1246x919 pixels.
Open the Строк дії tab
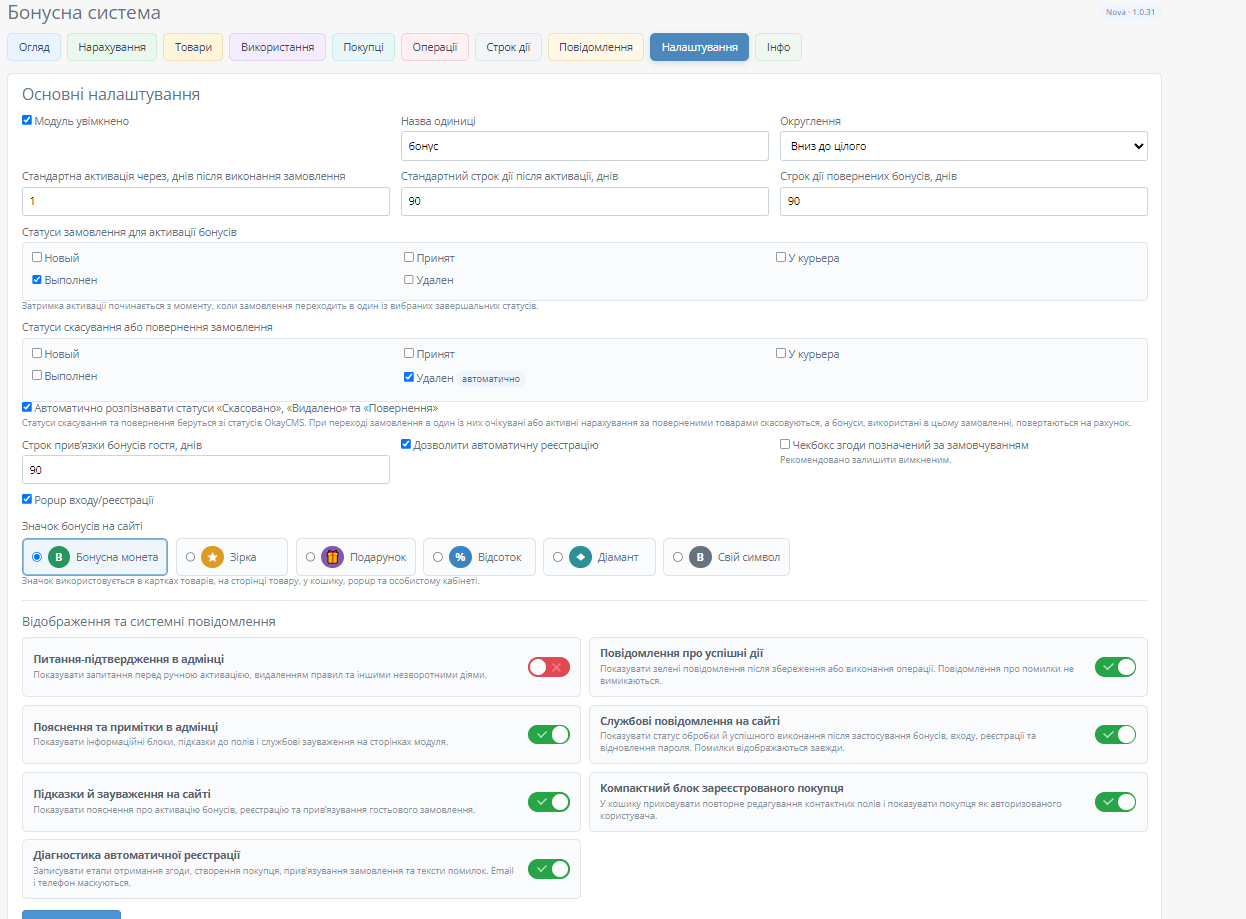[508, 47]
